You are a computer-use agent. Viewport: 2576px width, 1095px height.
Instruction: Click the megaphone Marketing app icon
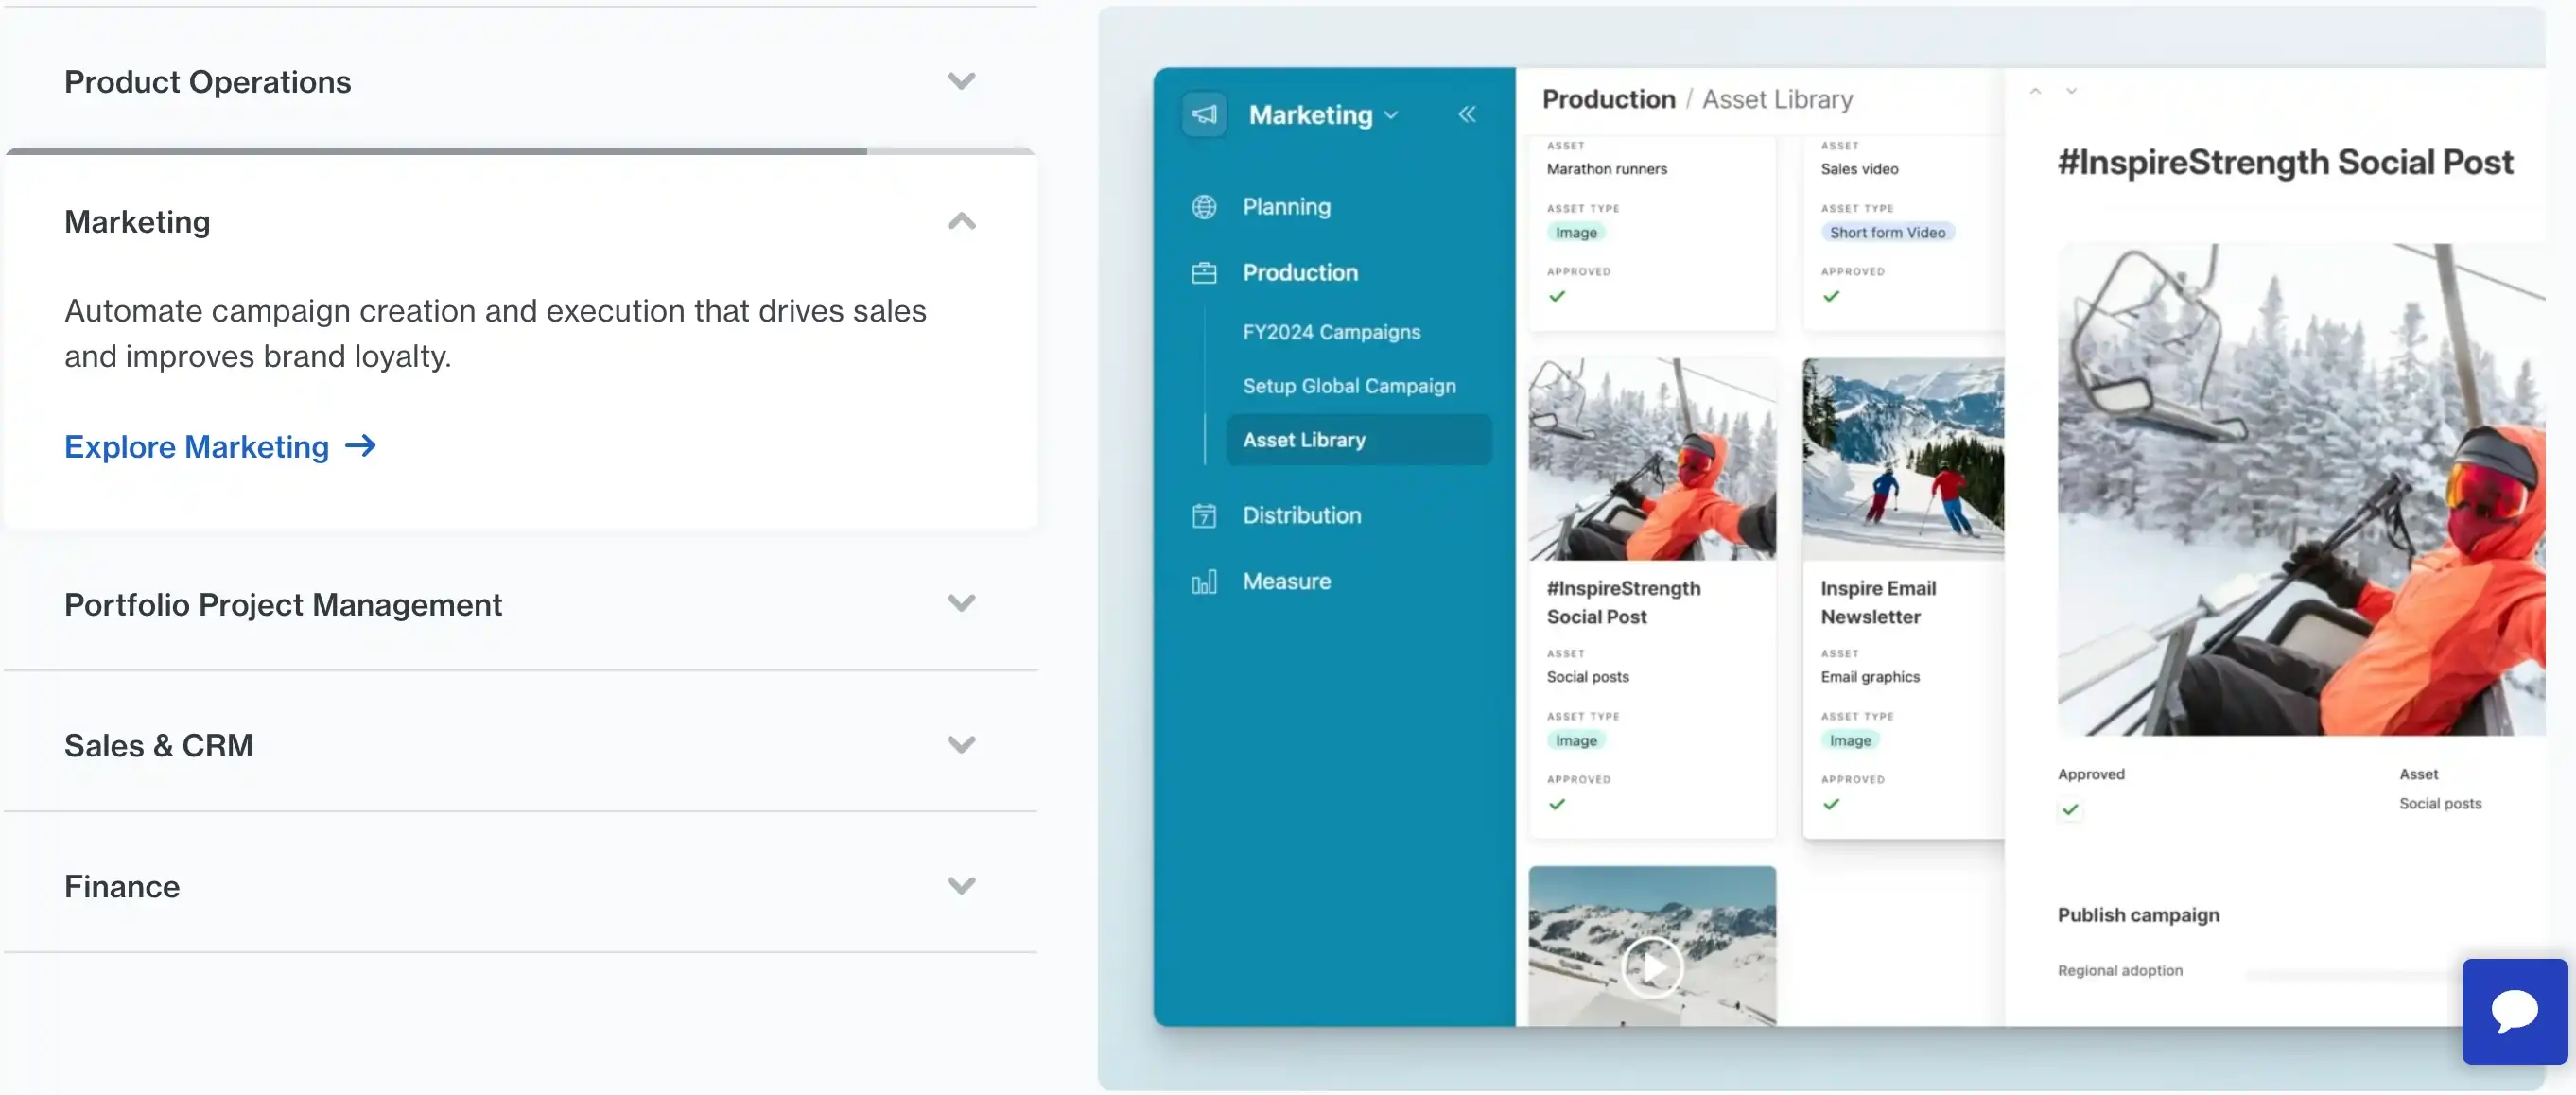(1204, 114)
